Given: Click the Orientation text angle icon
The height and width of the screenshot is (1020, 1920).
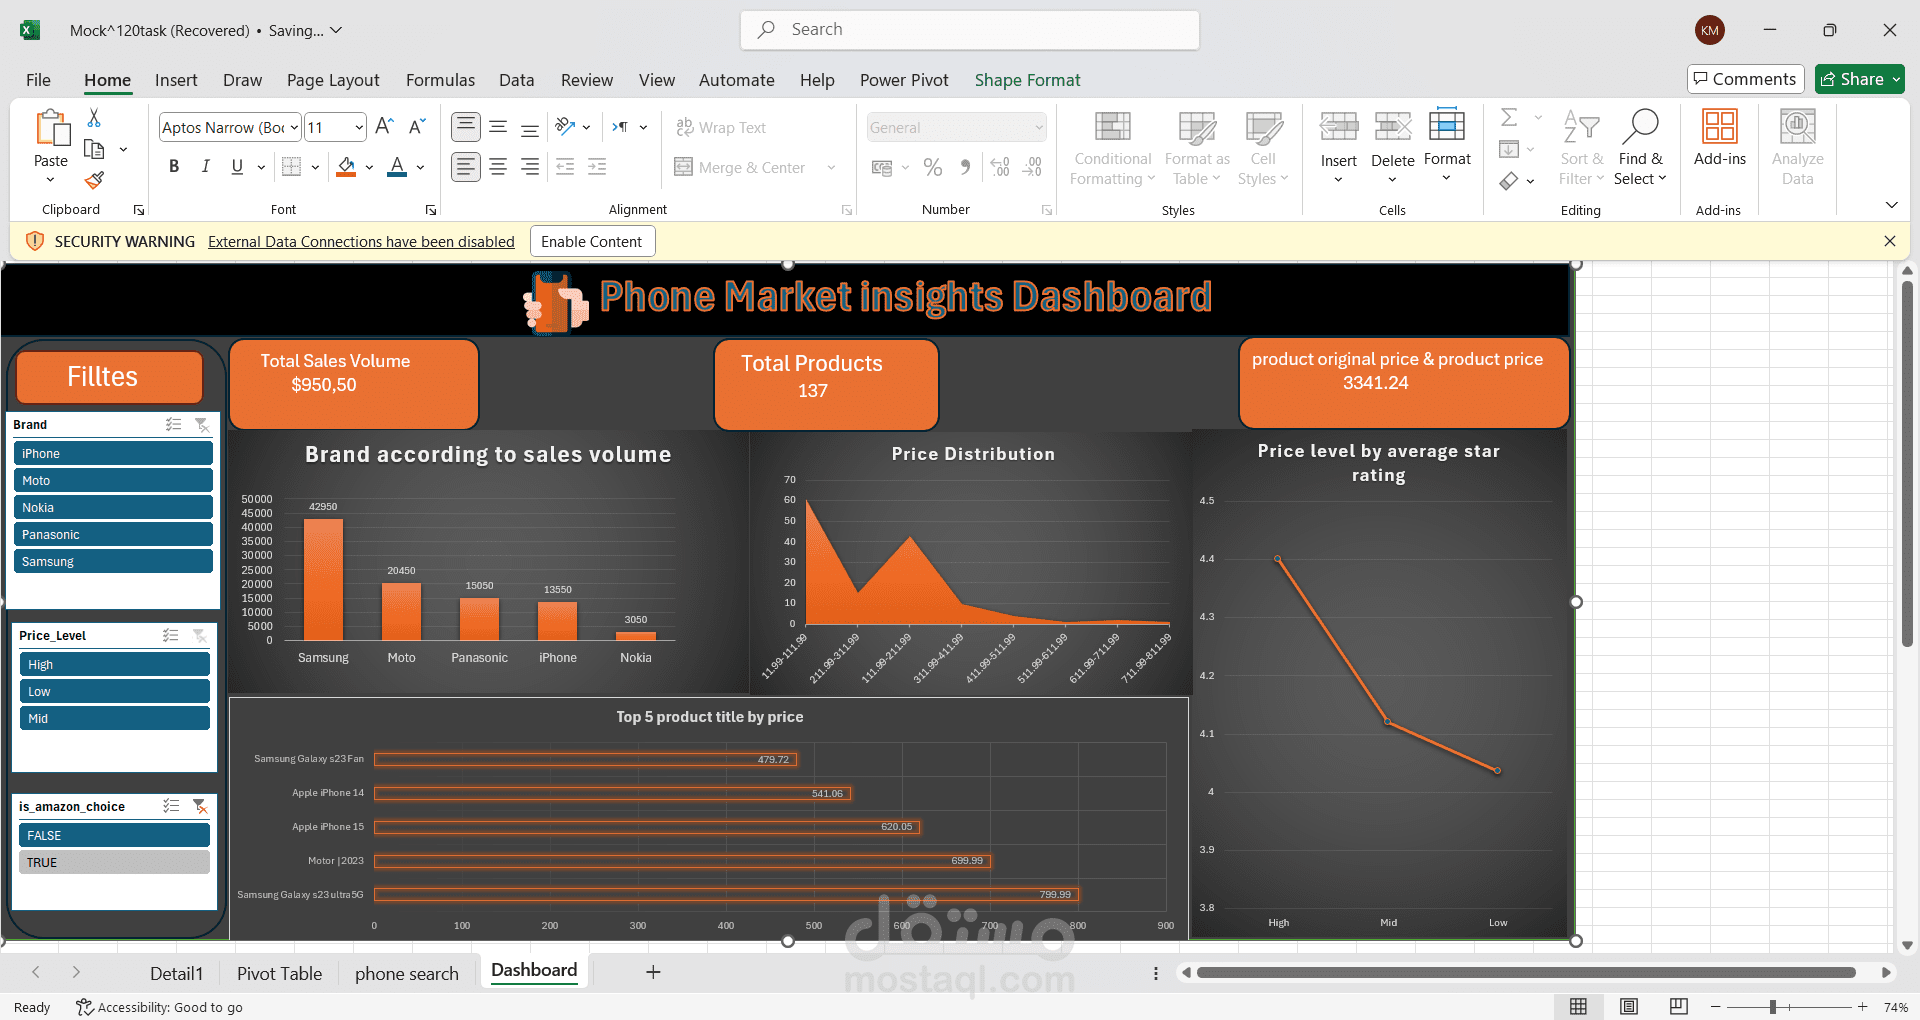Looking at the screenshot, I should point(566,127).
